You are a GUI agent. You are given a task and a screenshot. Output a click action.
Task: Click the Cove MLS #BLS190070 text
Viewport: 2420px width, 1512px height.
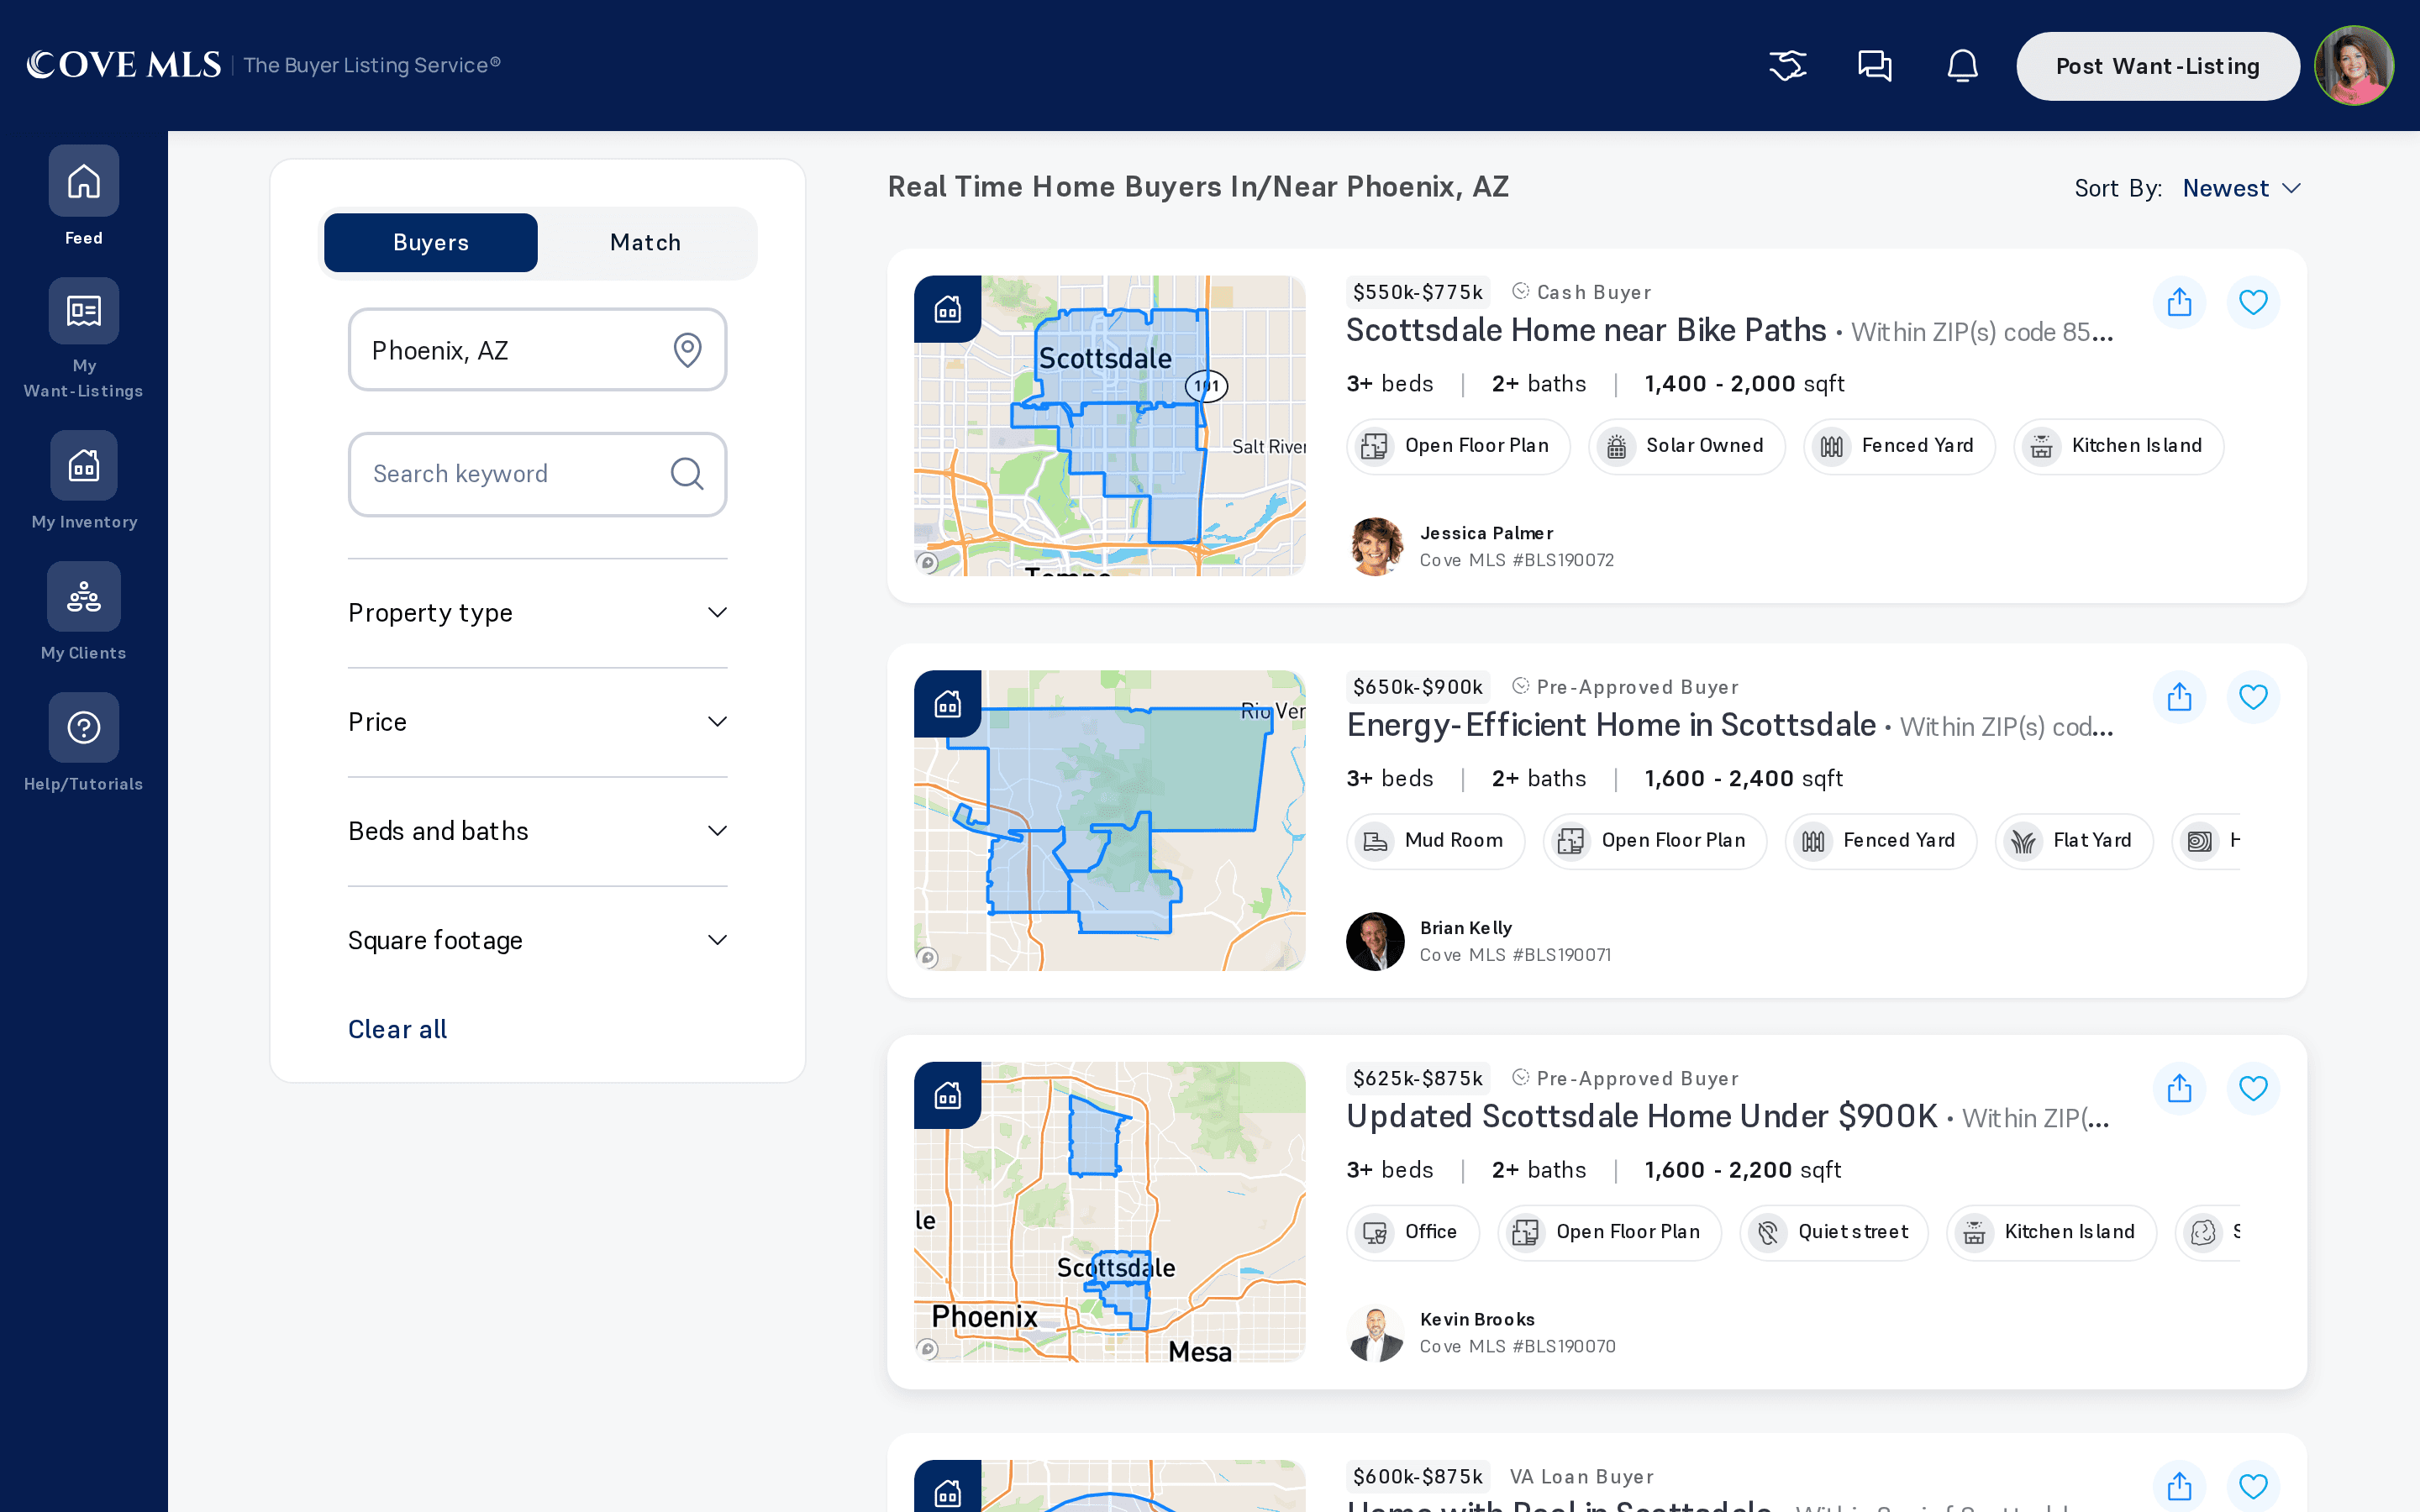(1517, 1346)
